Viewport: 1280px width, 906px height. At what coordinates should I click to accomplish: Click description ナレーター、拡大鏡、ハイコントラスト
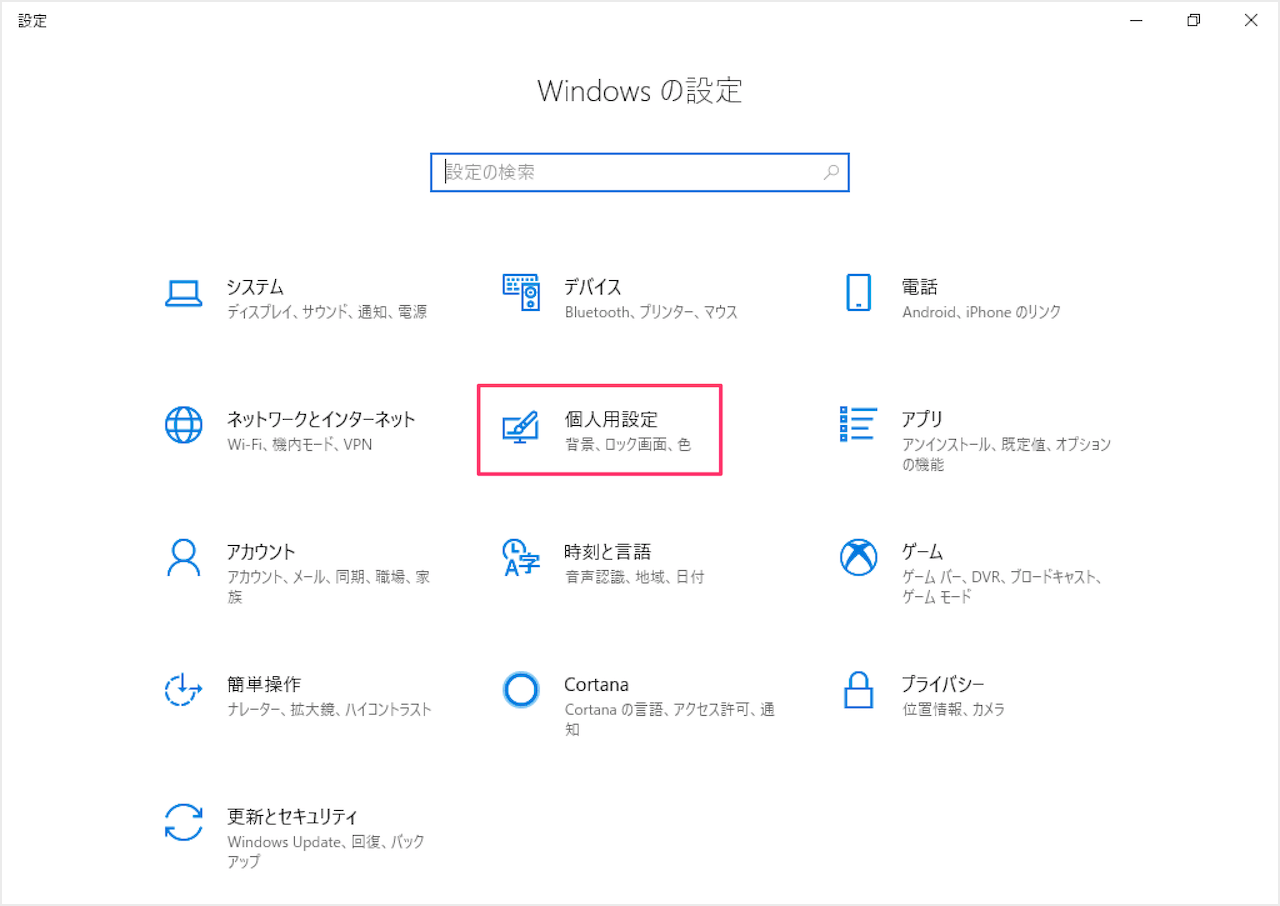coord(329,709)
